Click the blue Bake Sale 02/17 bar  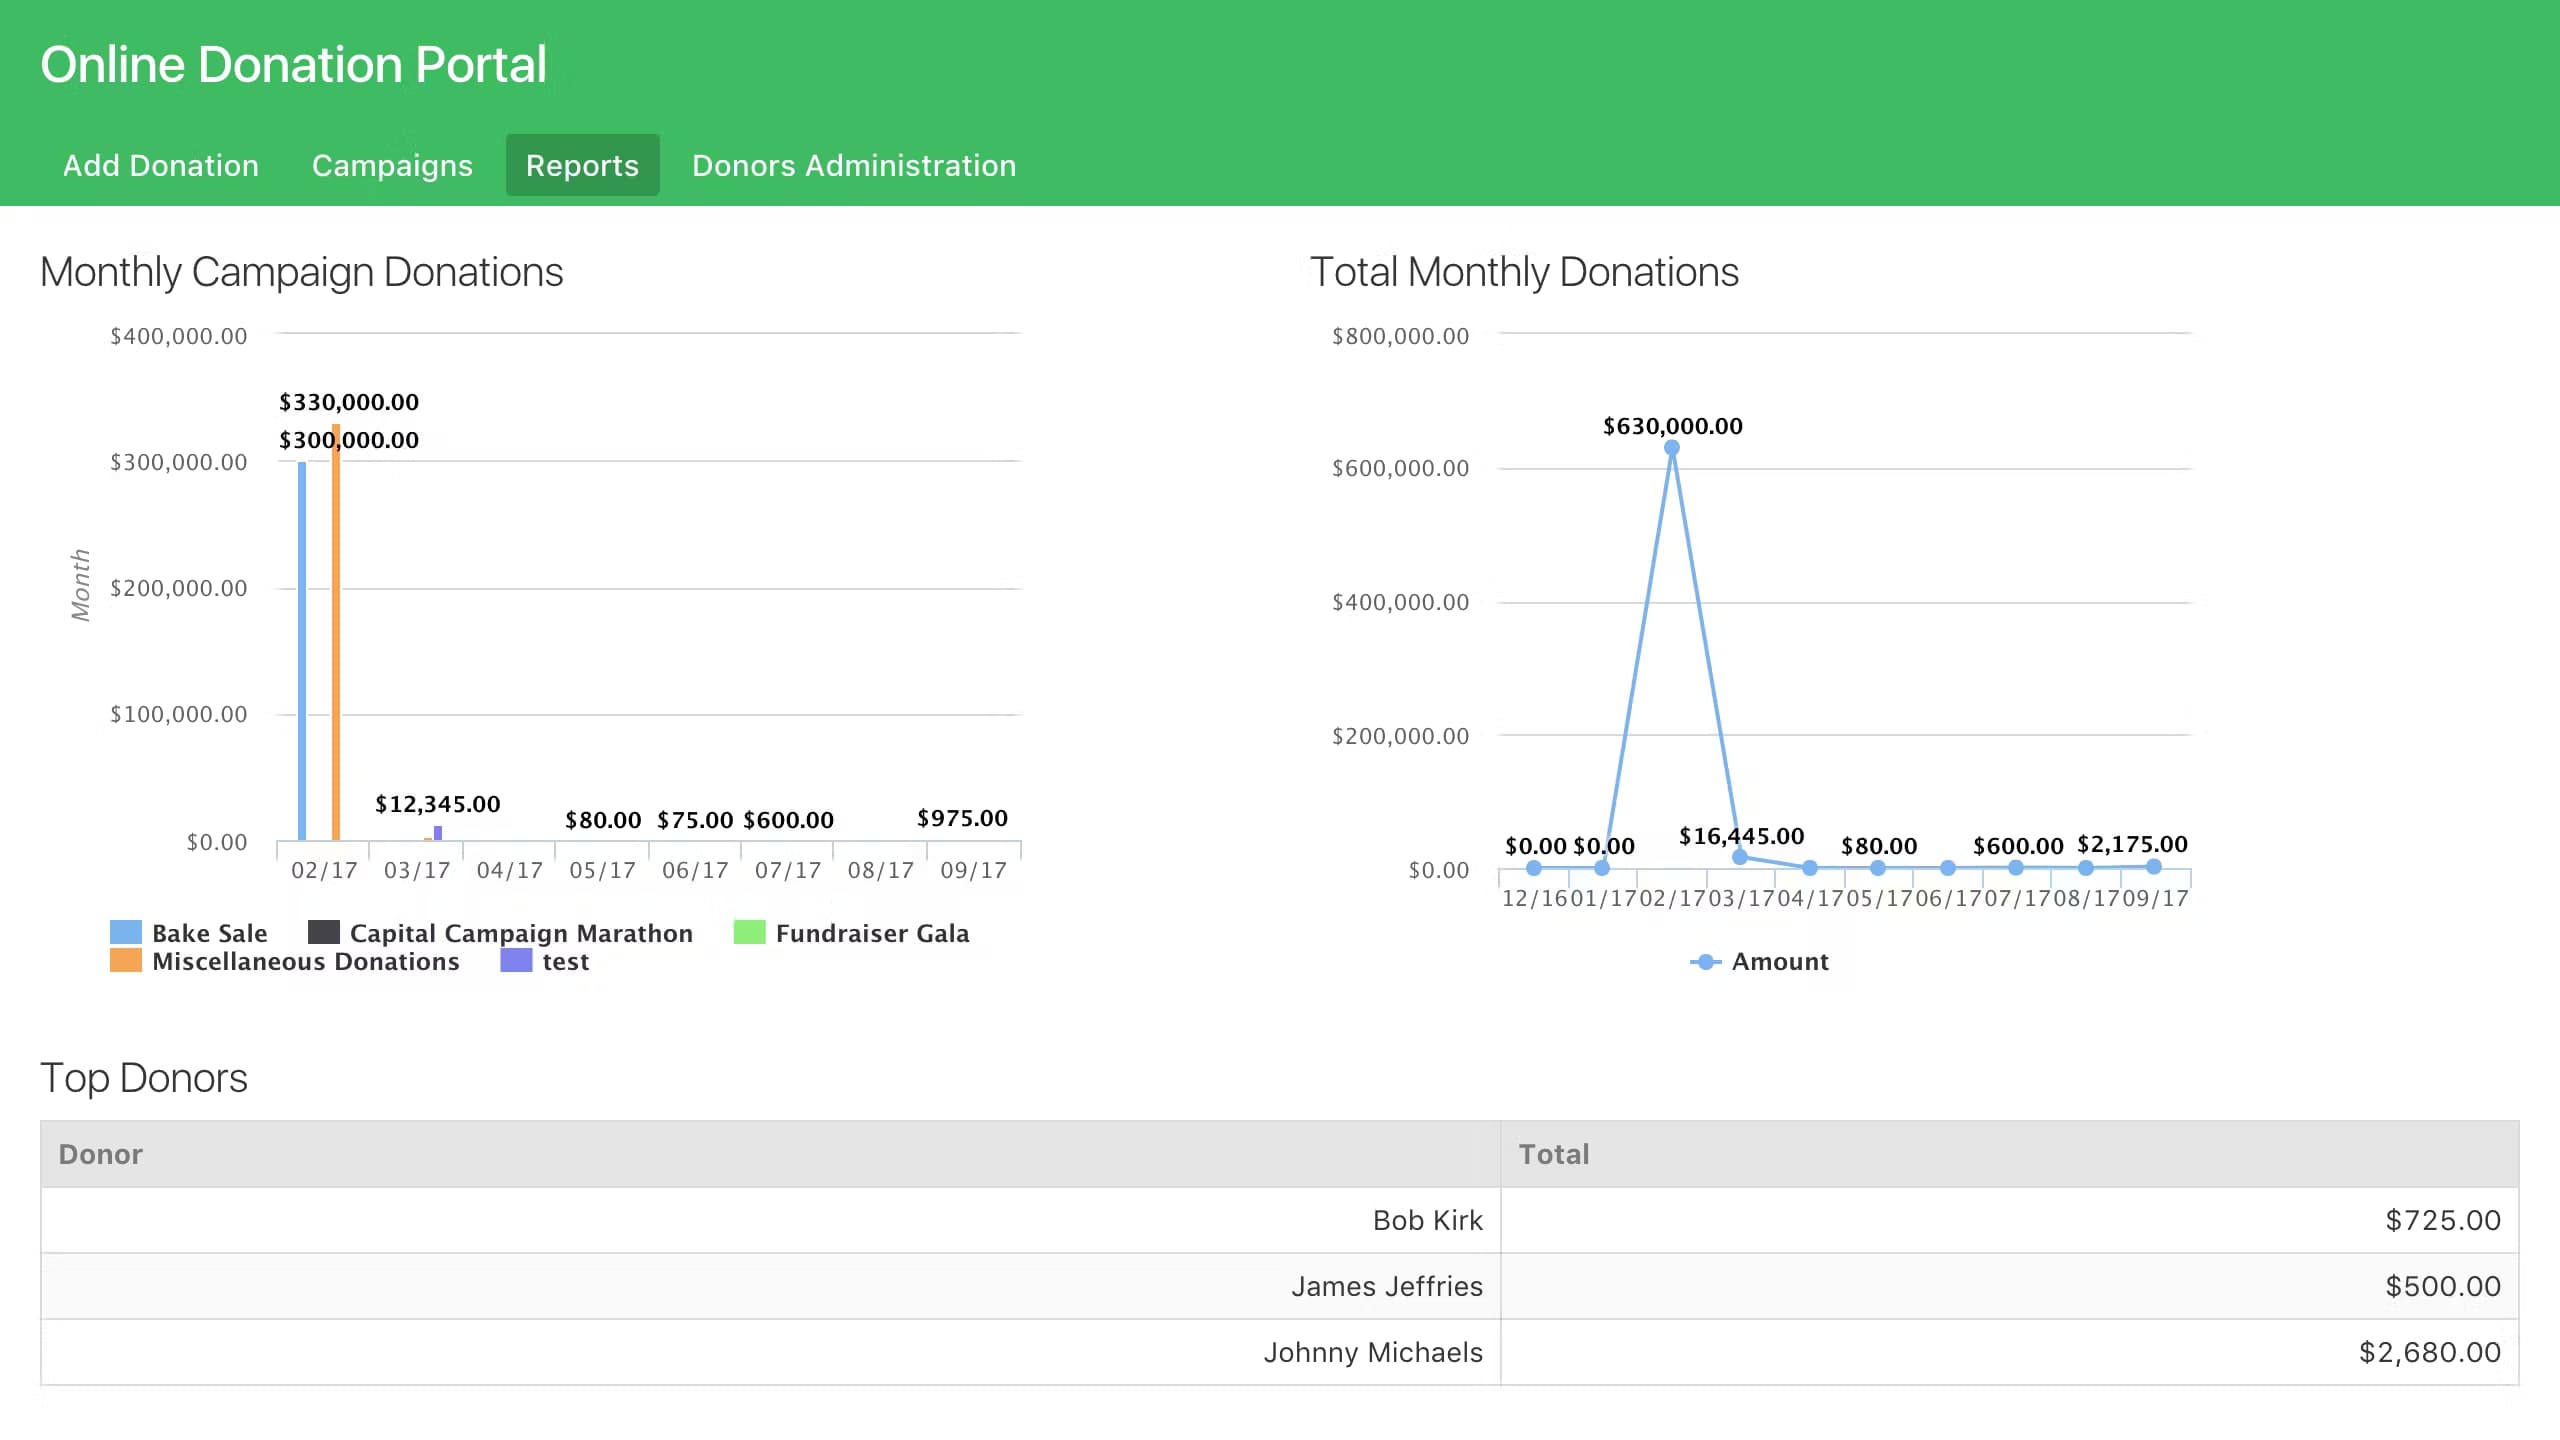[302, 650]
